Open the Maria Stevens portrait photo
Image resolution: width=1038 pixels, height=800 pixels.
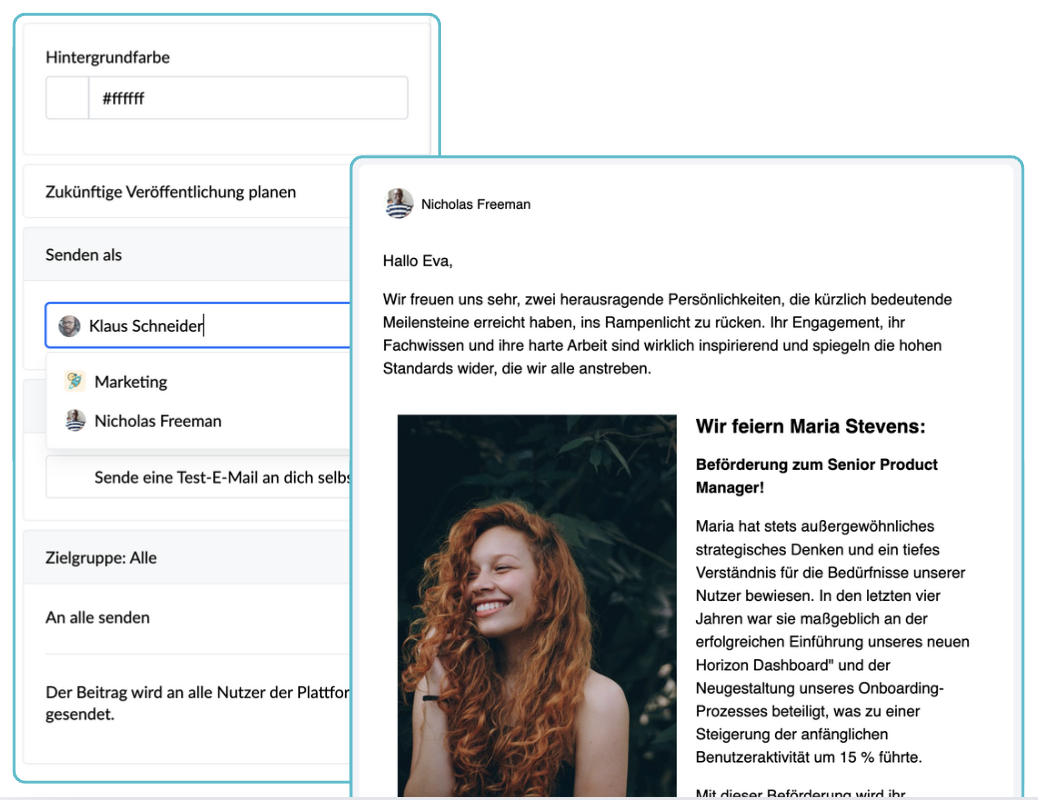click(x=537, y=605)
